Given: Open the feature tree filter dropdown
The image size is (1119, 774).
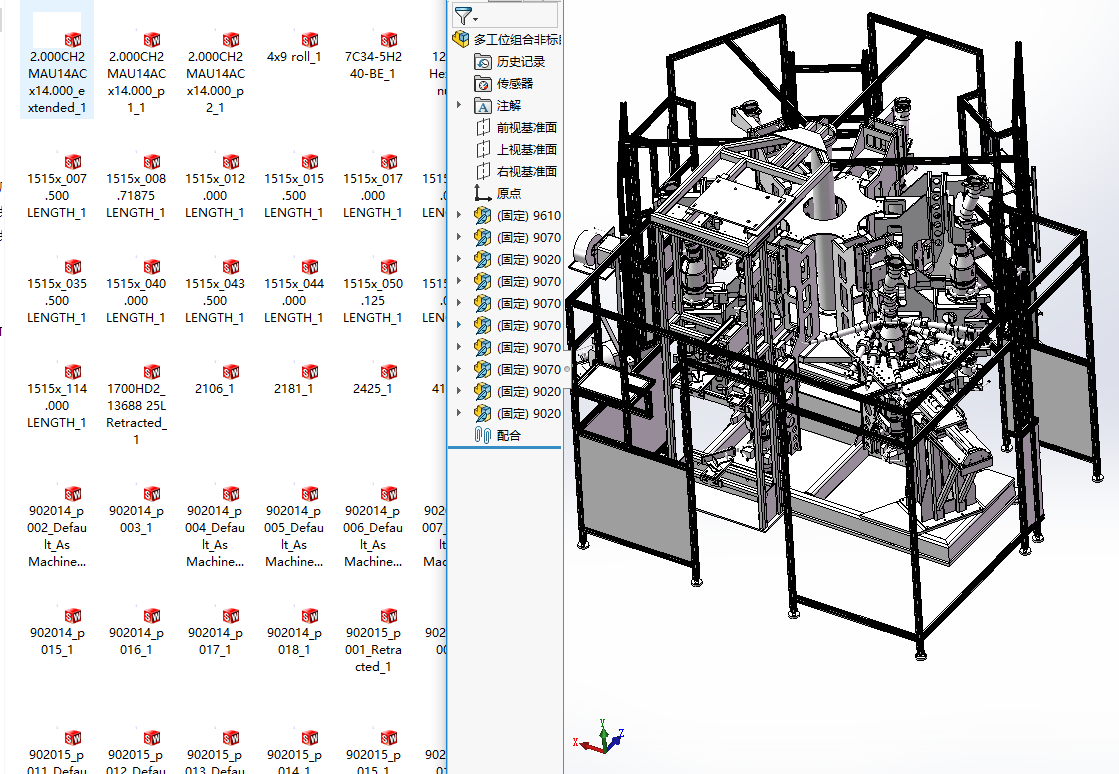Looking at the screenshot, I should [x=466, y=16].
